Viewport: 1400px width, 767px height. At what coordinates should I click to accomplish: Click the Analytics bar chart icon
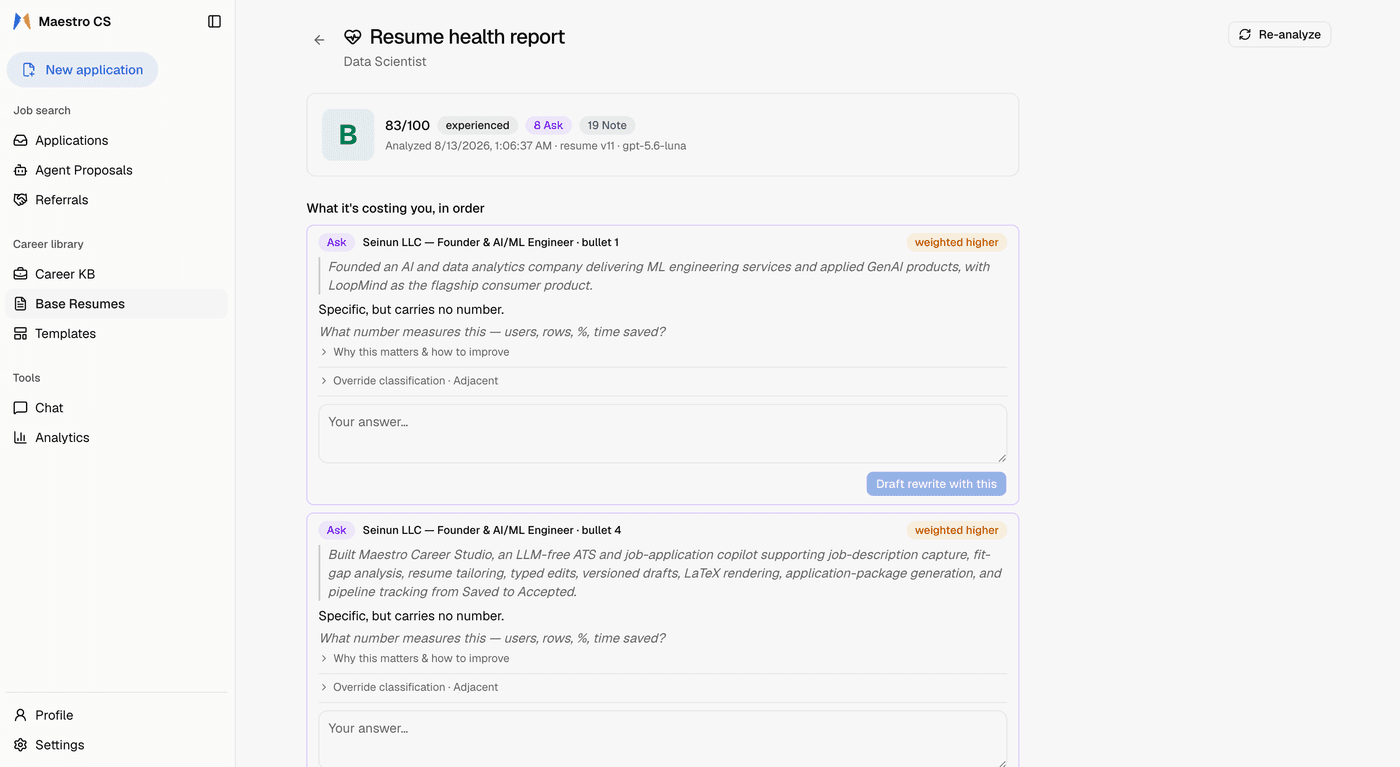20,437
